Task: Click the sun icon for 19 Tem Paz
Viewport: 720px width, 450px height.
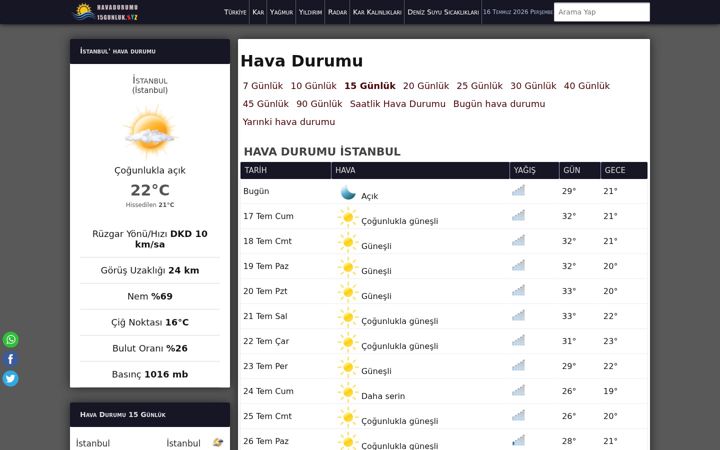Action: tap(348, 267)
